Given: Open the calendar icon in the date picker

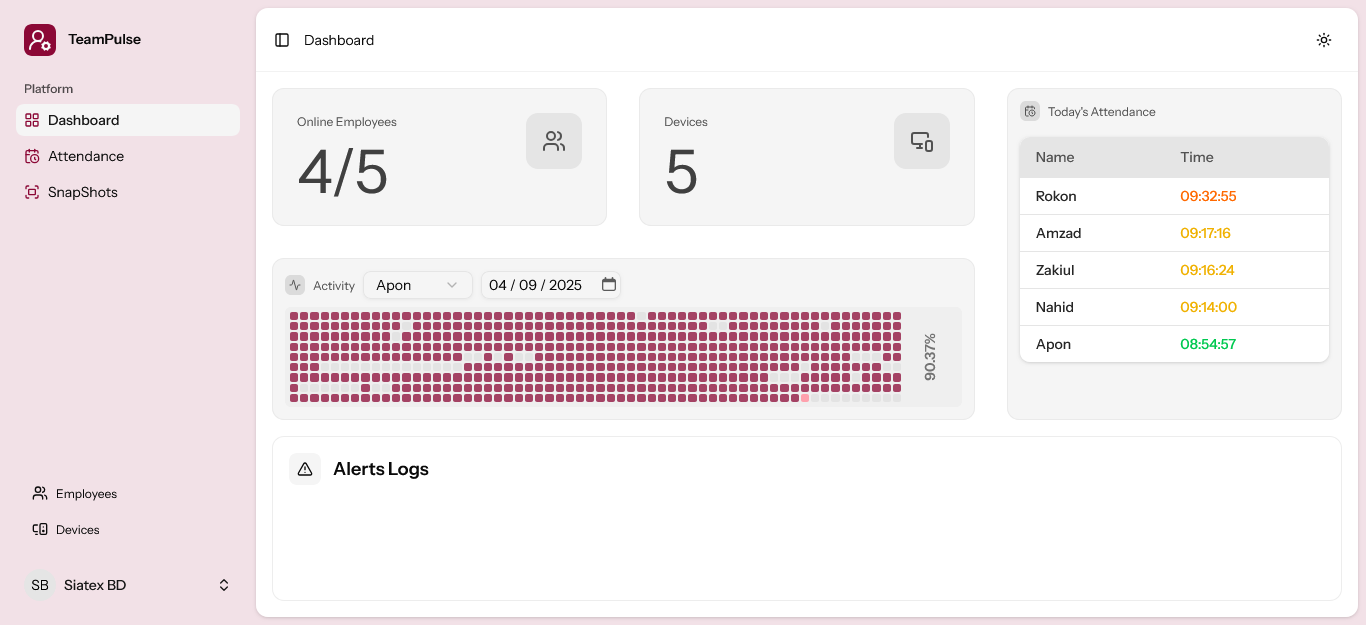Looking at the screenshot, I should tap(609, 284).
